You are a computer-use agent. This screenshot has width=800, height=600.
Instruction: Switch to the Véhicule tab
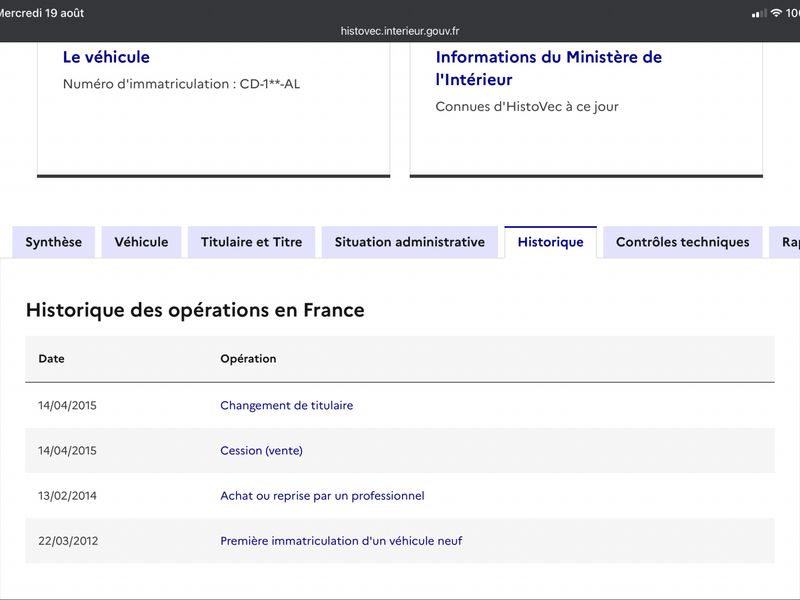[x=141, y=242]
